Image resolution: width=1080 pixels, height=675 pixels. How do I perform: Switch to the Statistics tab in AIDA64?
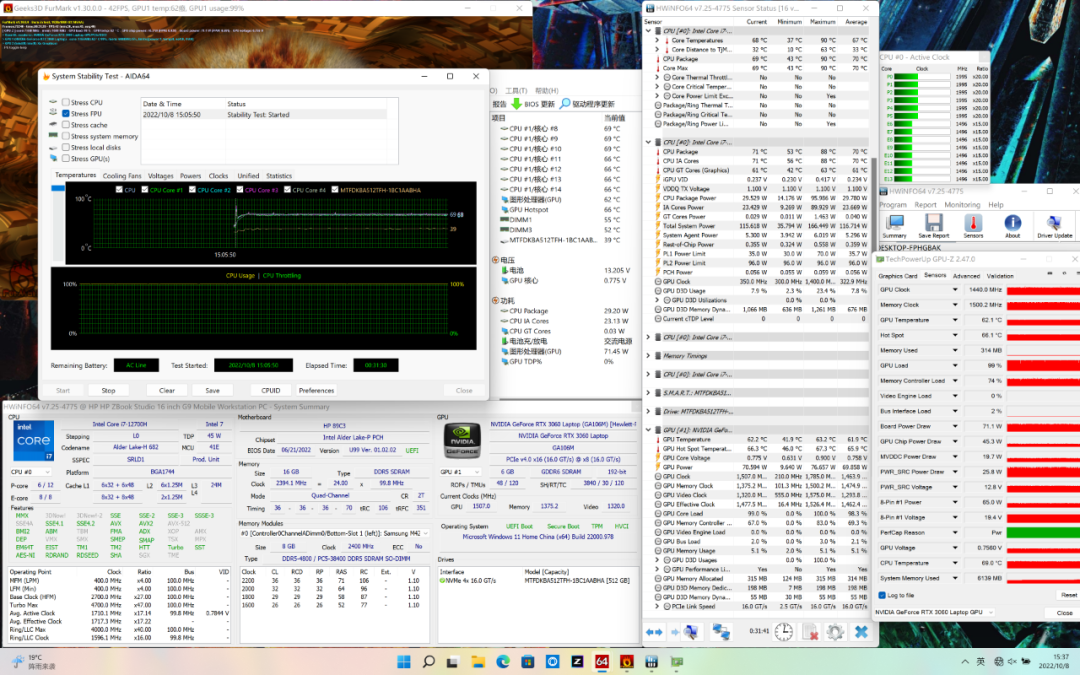point(279,176)
